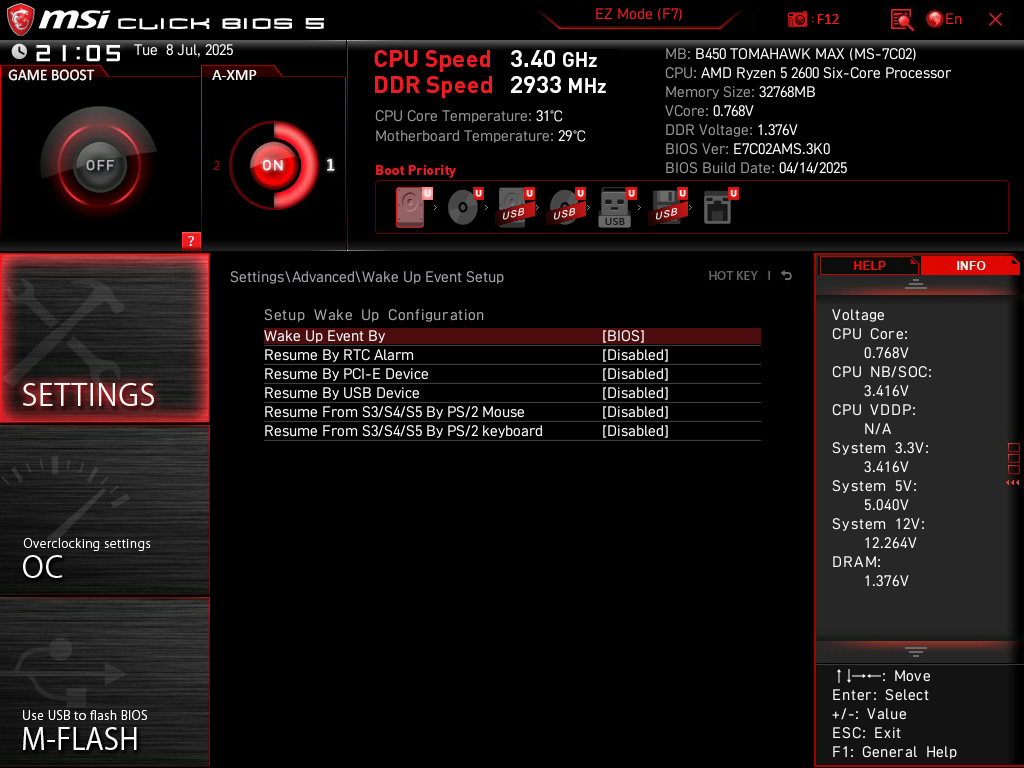The width and height of the screenshot is (1024, 768).
Task: Click the F1: General Help hint
Action: pyautogui.click(x=894, y=752)
